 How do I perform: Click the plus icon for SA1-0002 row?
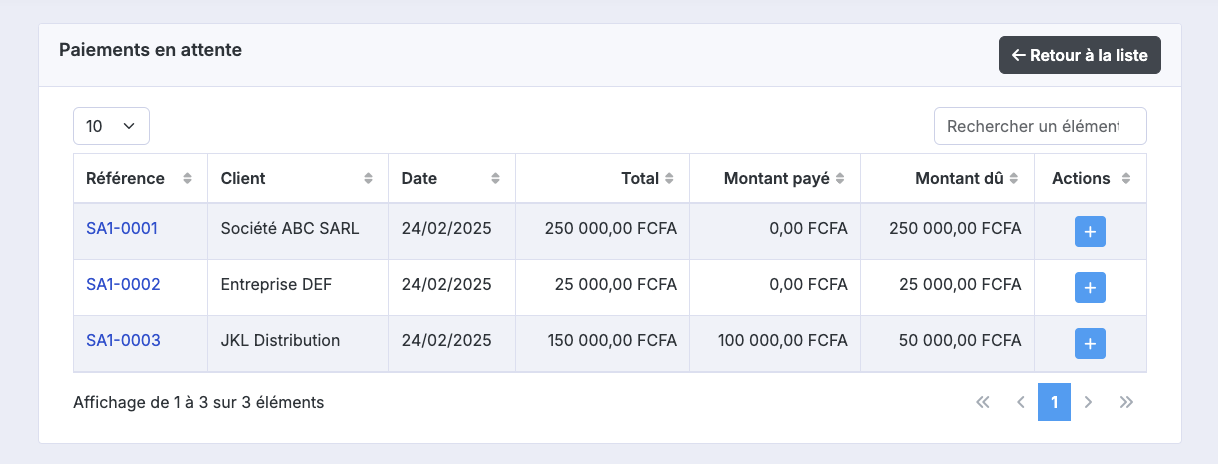(1090, 287)
